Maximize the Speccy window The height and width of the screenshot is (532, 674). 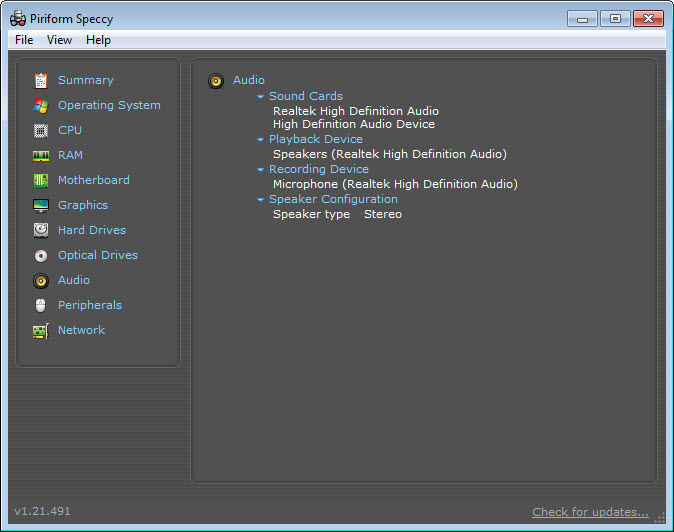tap(616, 19)
